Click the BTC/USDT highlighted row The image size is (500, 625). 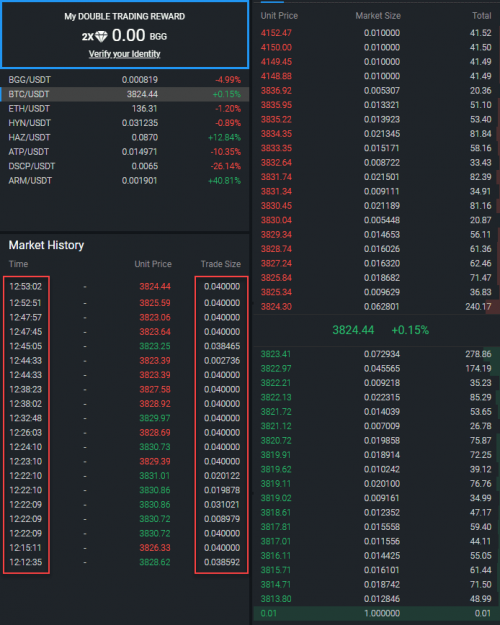[124, 94]
